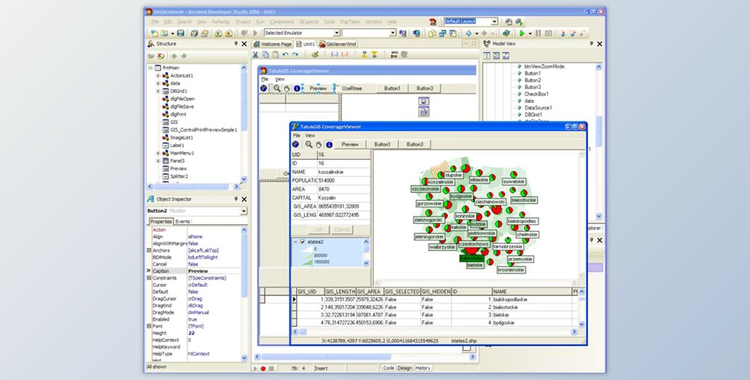Pin the Structure panel with pushpin icon
The height and width of the screenshot is (380, 750).
[236, 44]
